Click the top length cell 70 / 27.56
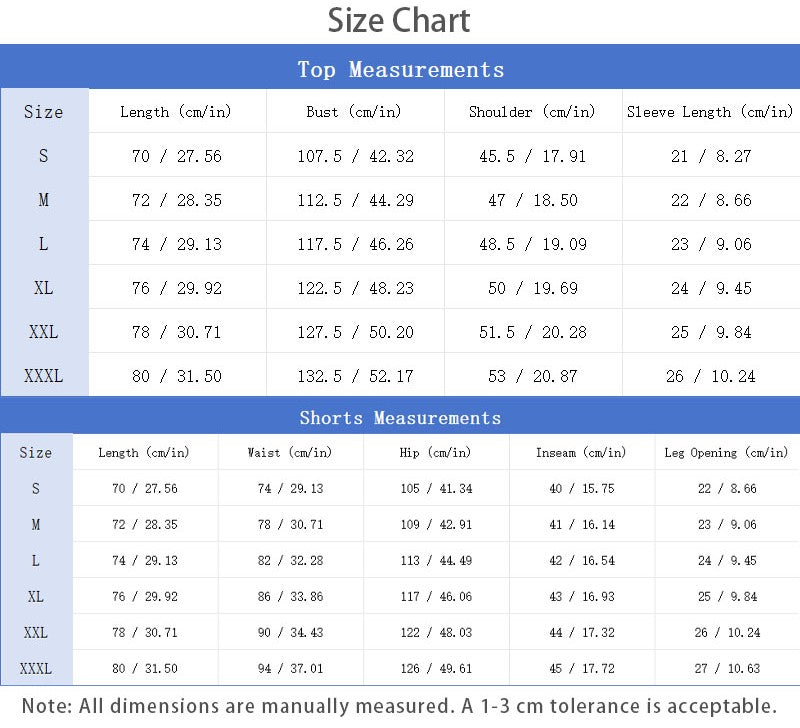The height and width of the screenshot is (728, 800). coord(177,156)
